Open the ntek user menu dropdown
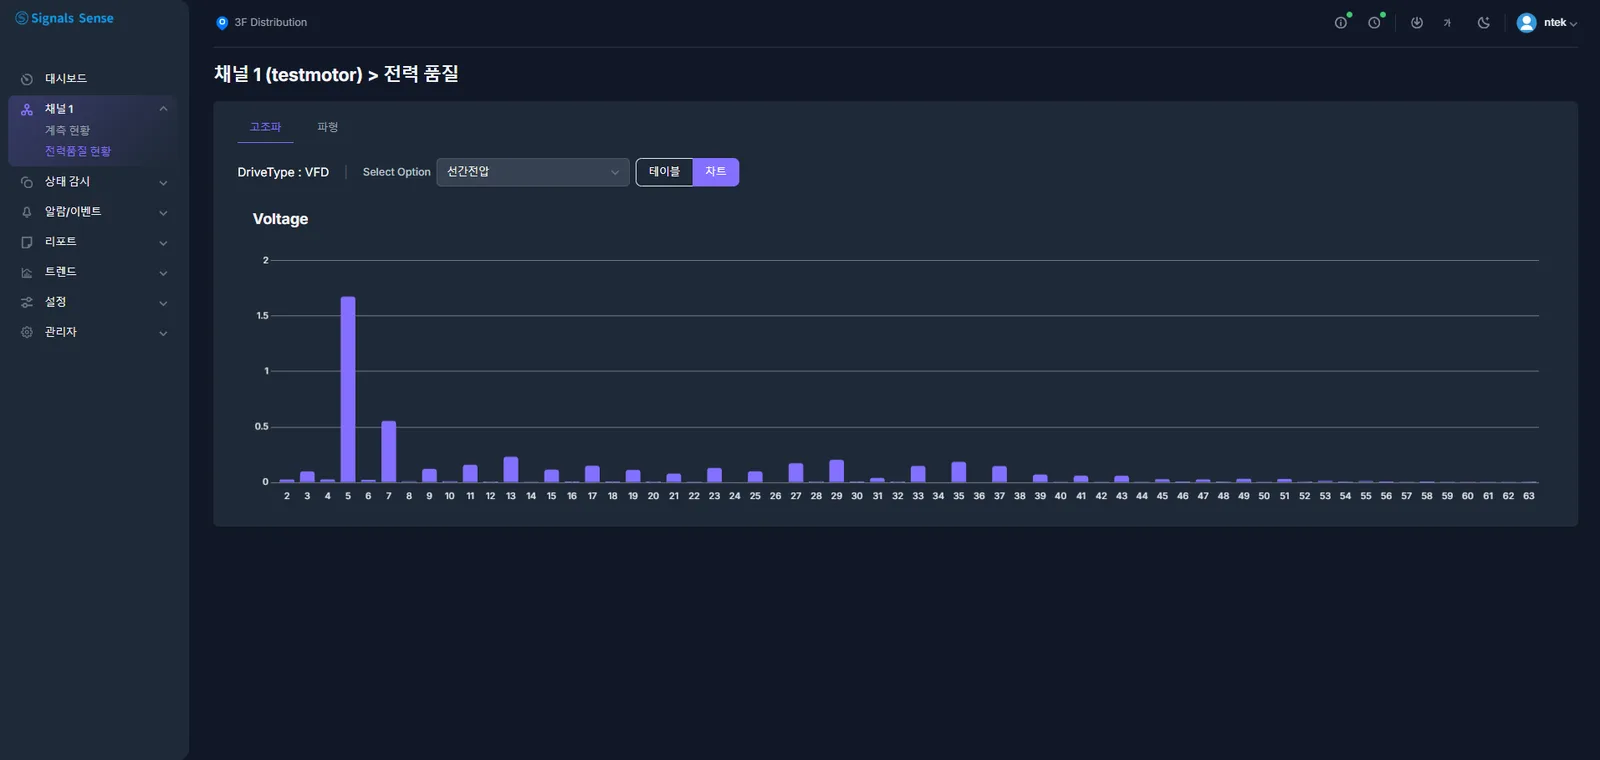The image size is (1600, 760). 1560,23
